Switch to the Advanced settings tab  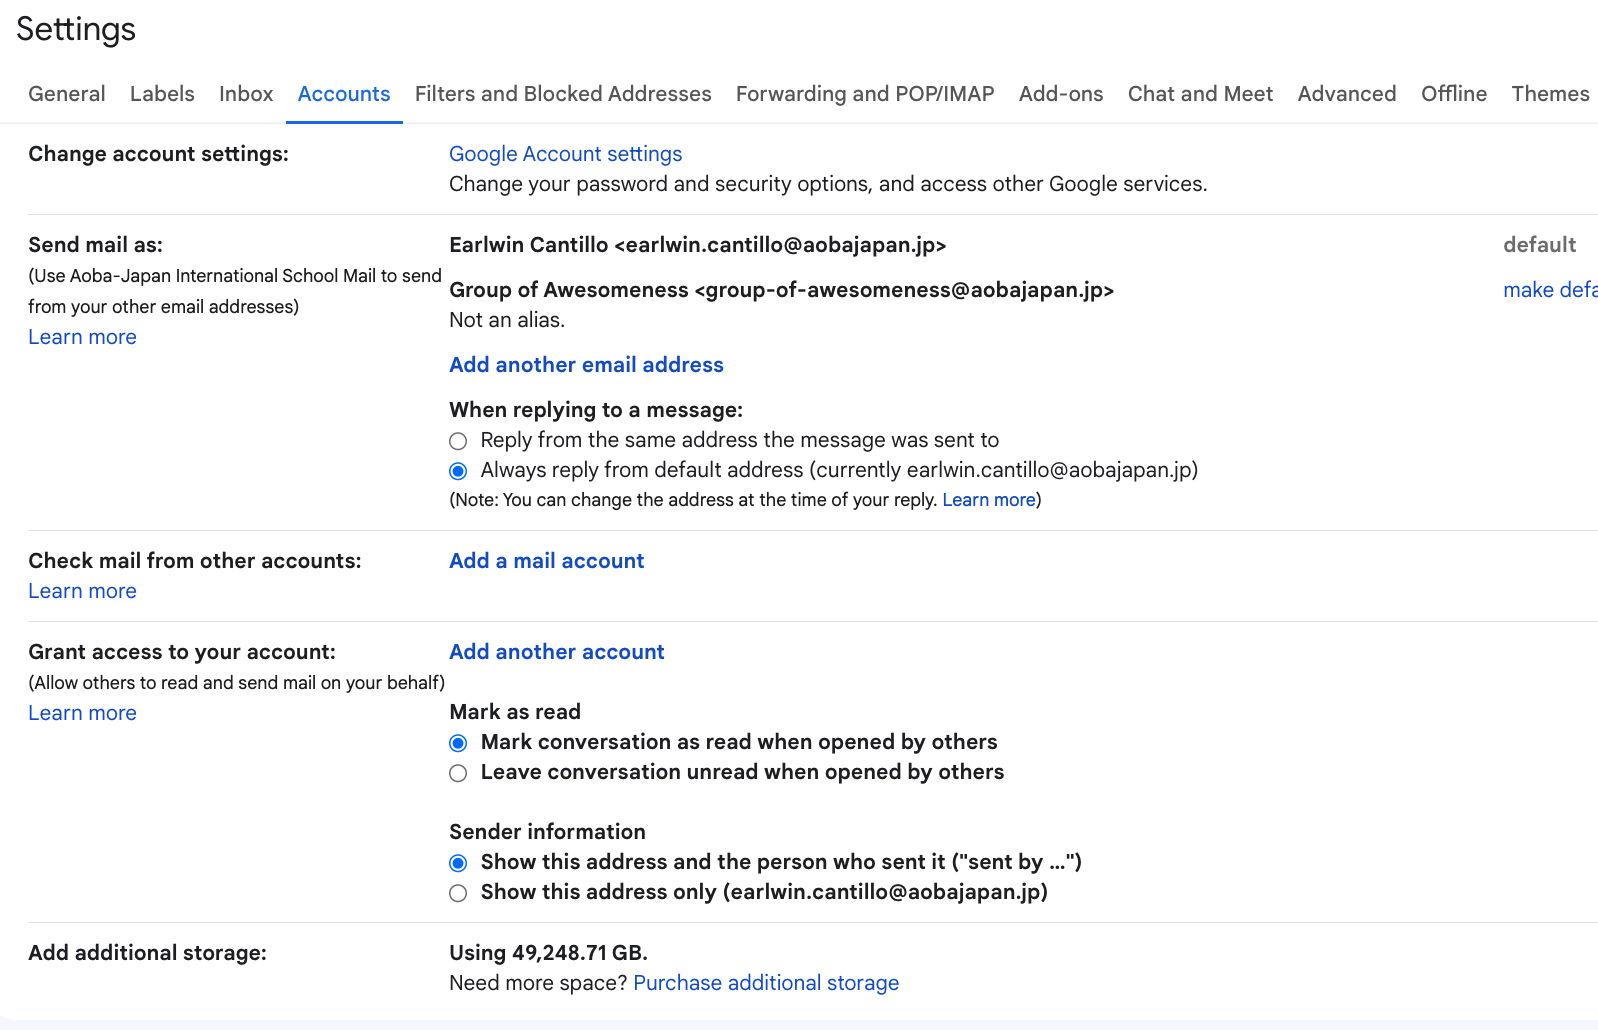click(x=1347, y=94)
